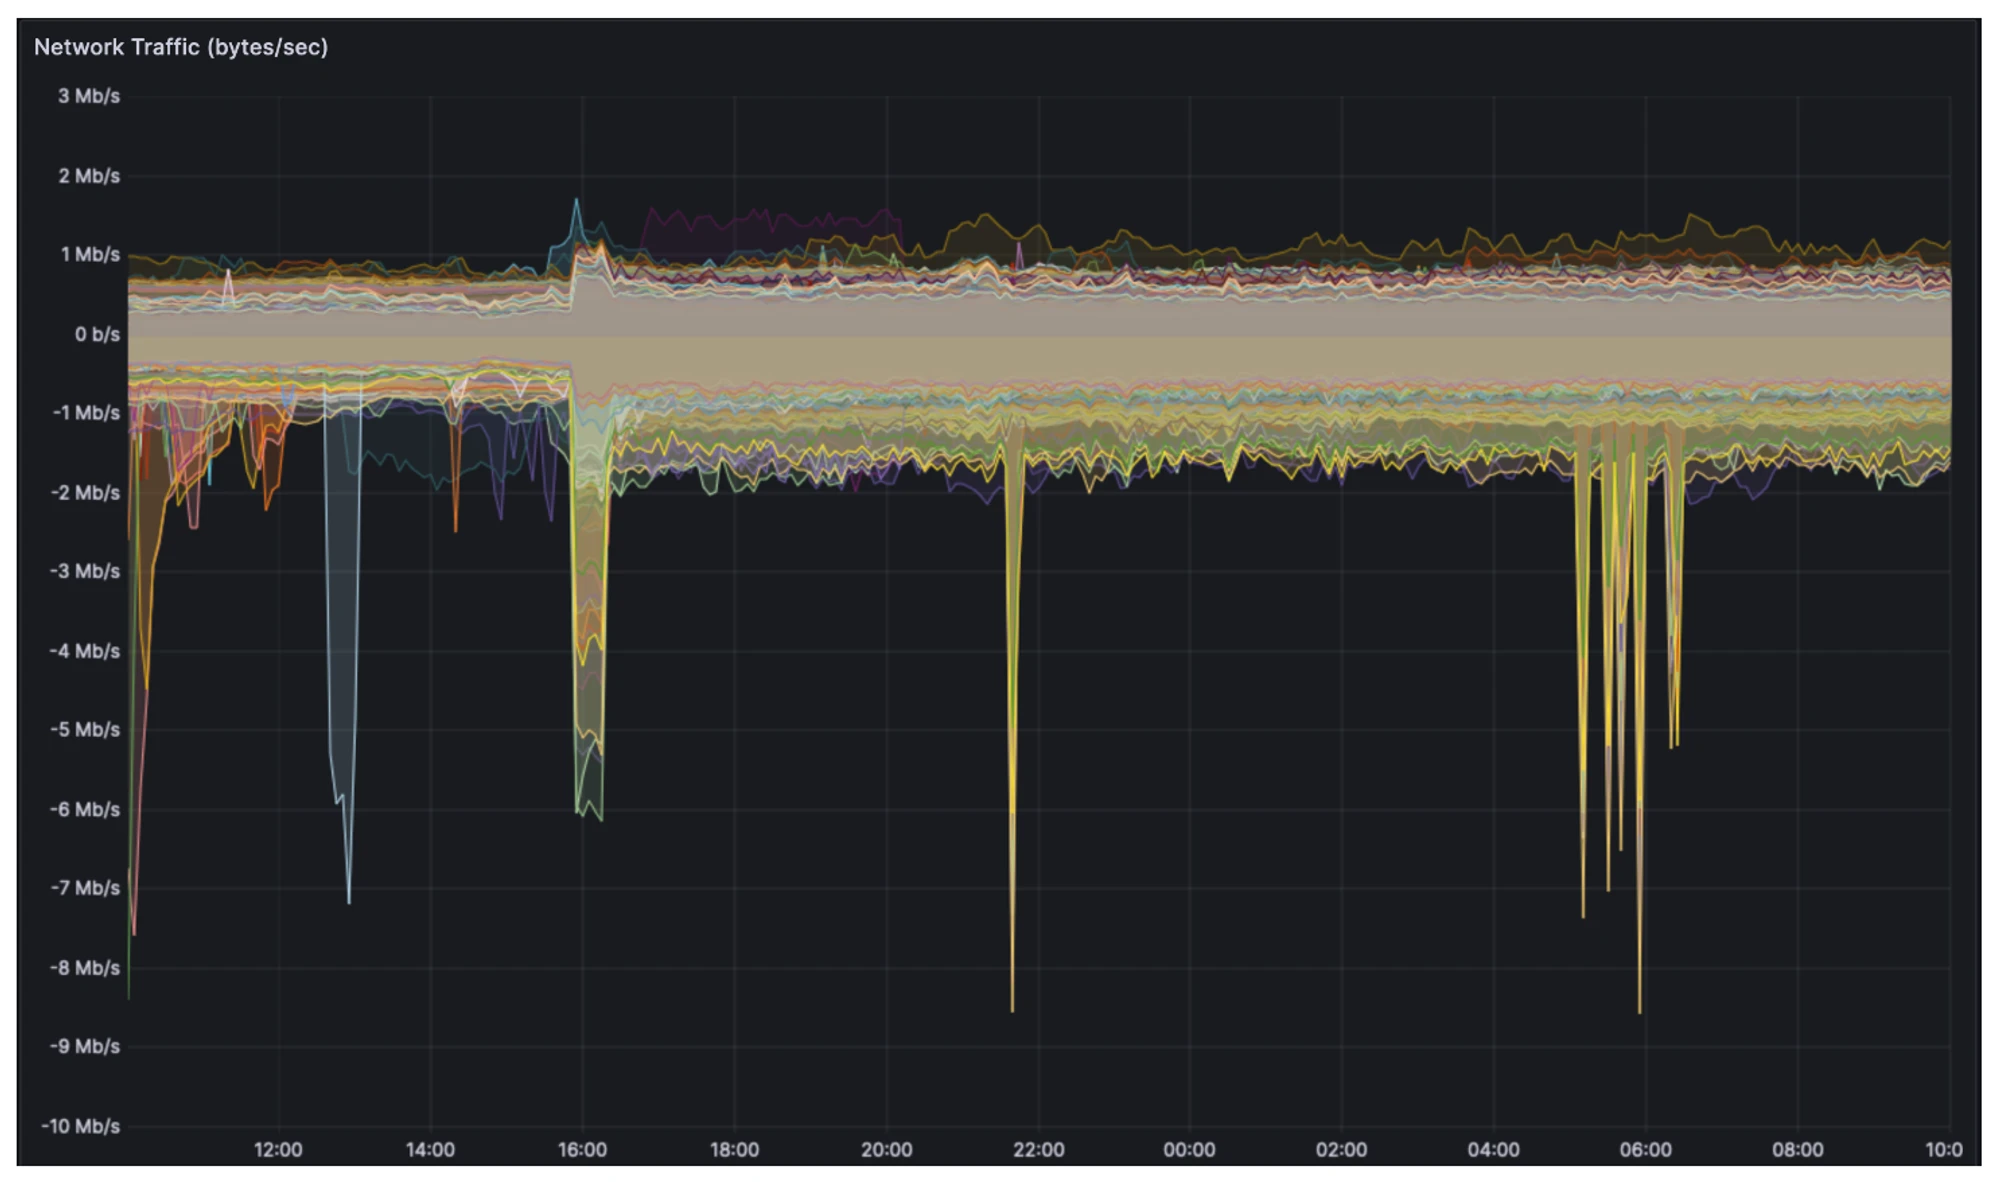
Task: Click the 00:00 time axis label
Action: coord(1189,1150)
